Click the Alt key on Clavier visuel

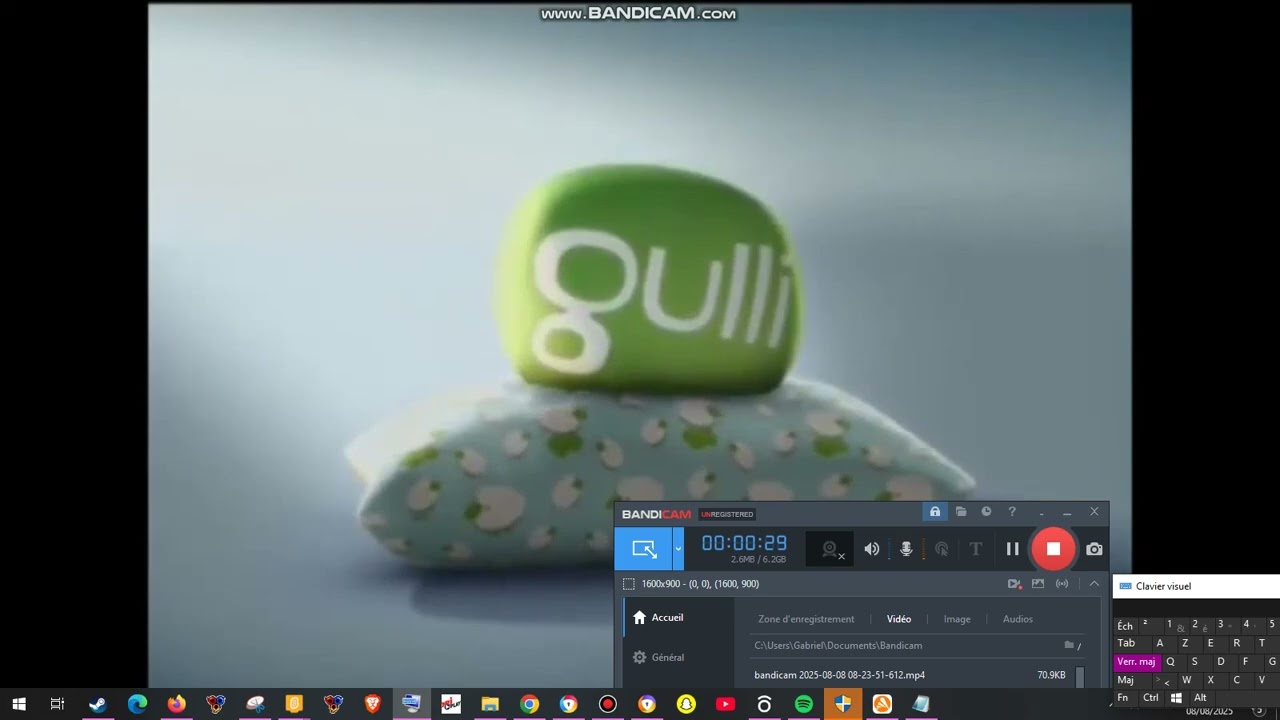point(1200,698)
